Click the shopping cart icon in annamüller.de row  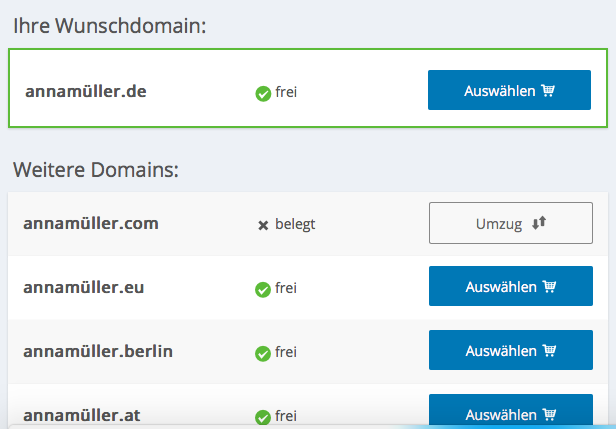tap(548, 90)
